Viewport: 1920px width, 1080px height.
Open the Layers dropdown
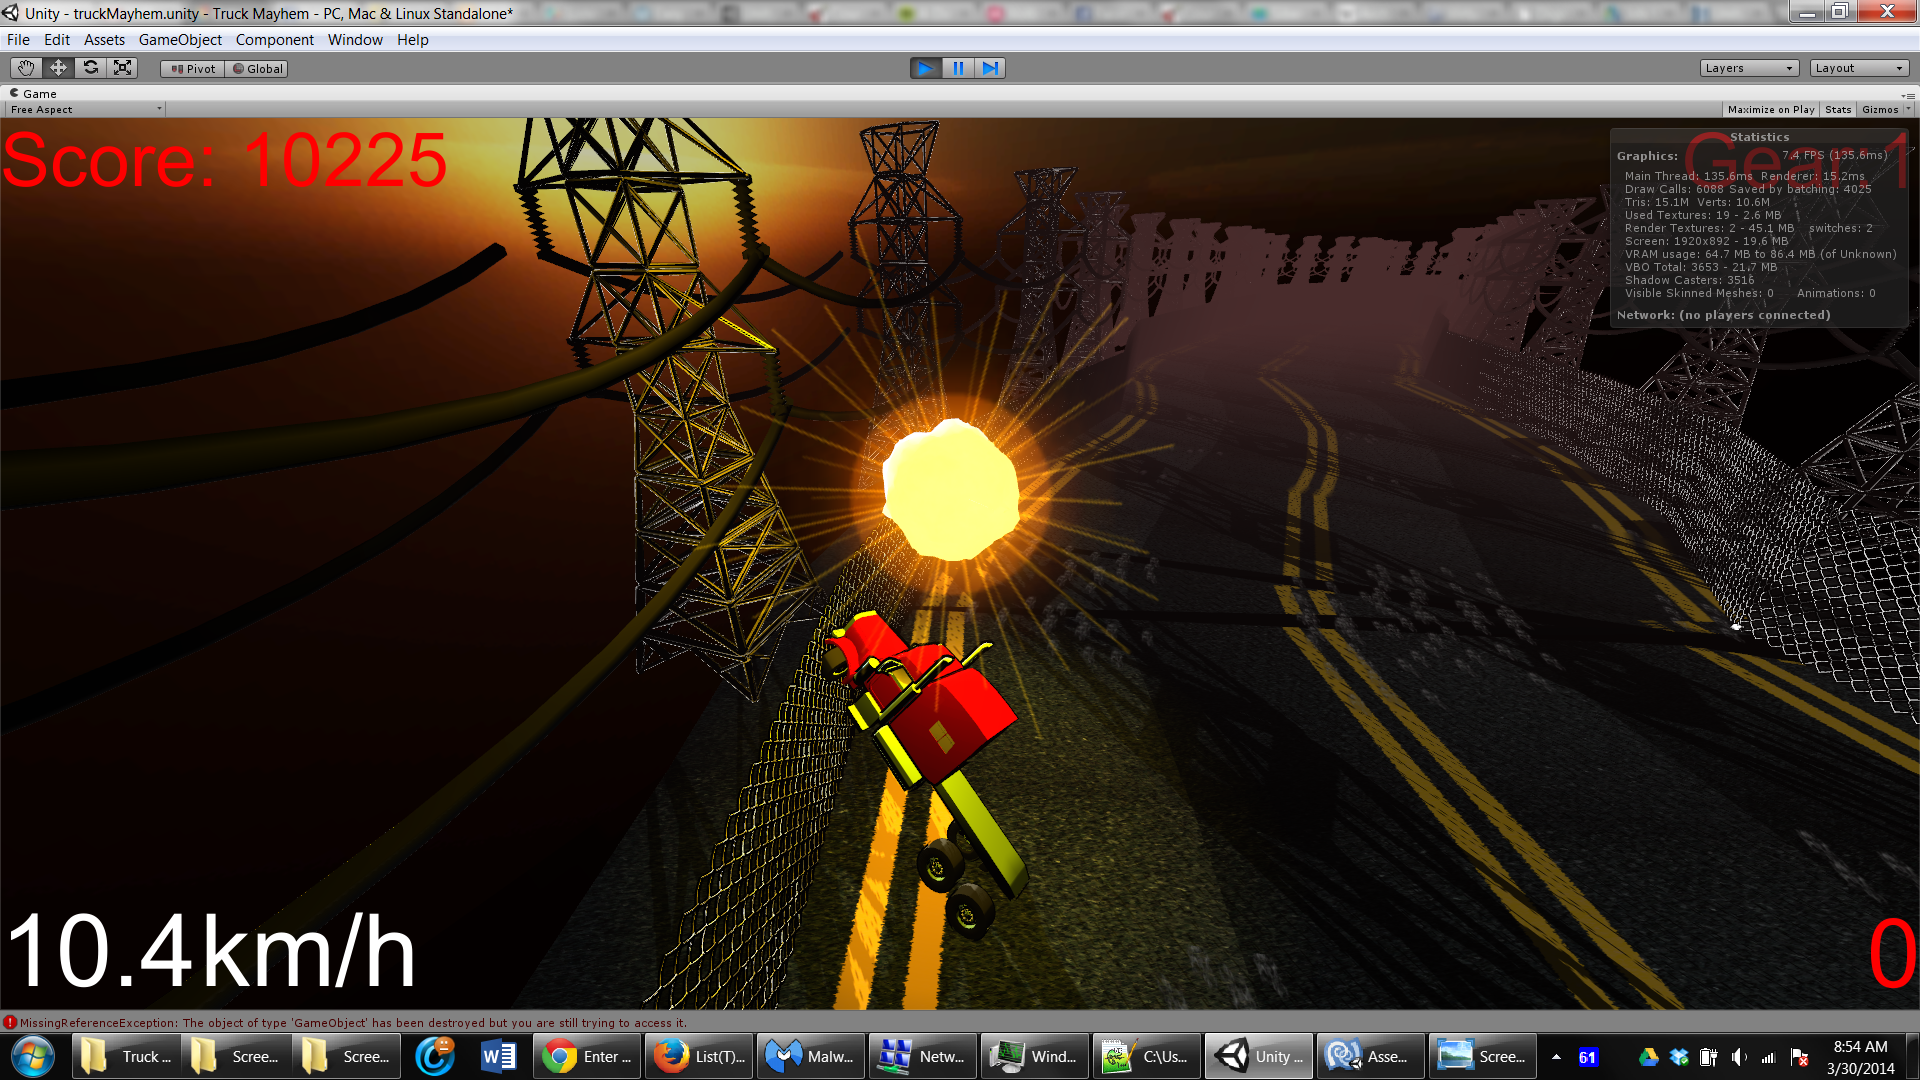pyautogui.click(x=1748, y=68)
